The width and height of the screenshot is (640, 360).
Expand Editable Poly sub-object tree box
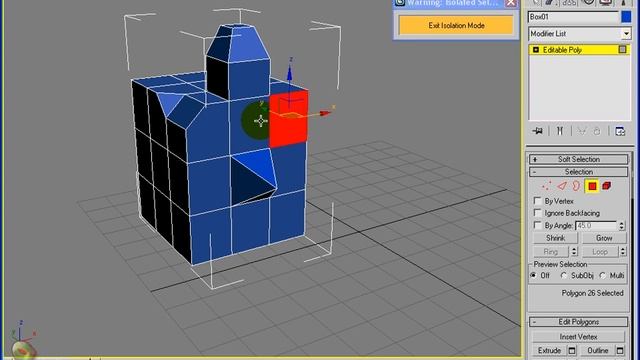click(x=536, y=50)
